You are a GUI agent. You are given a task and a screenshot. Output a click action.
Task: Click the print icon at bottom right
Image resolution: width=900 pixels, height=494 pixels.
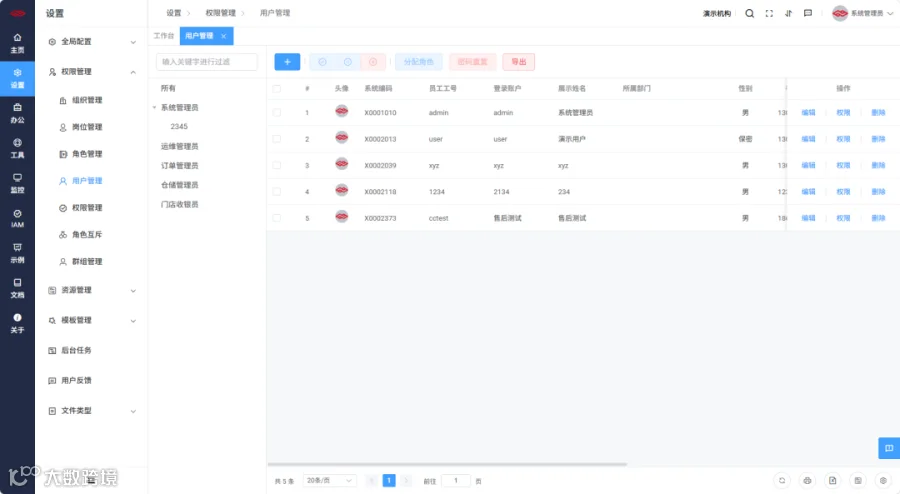[807, 481]
